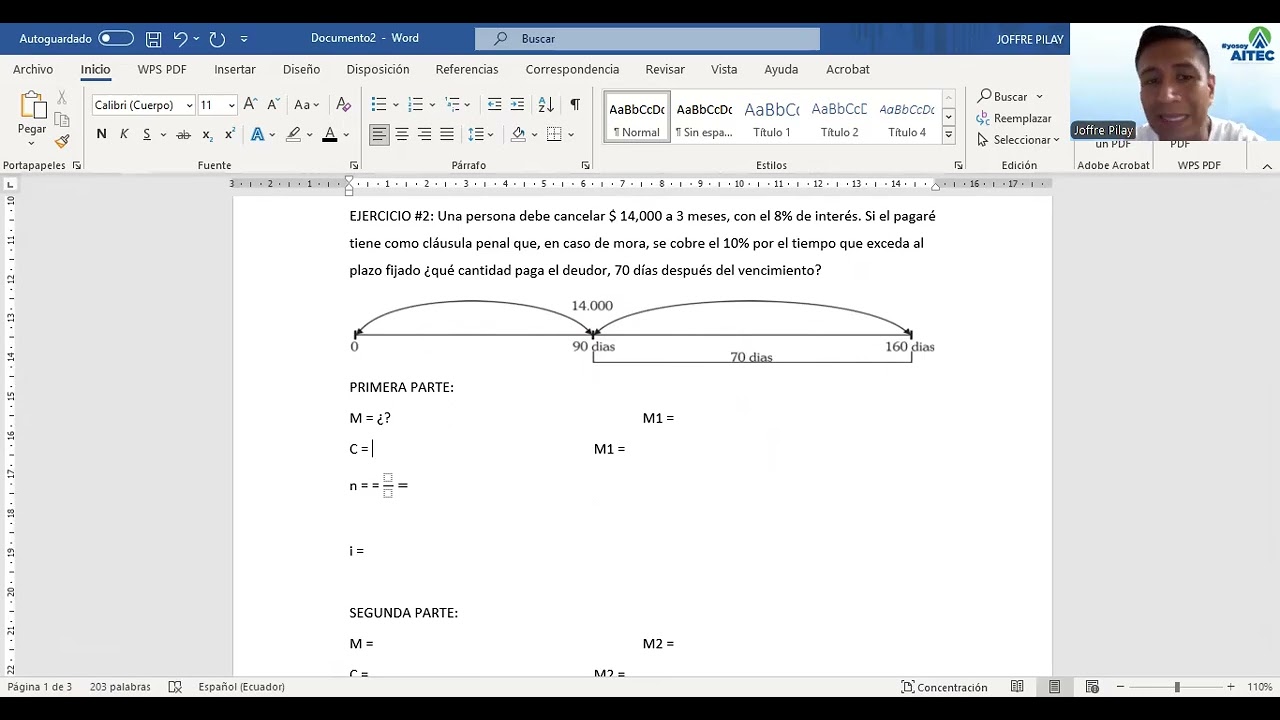This screenshot has width=1280, height=720.
Task: Expand the font color dropdown arrow
Action: (346, 134)
